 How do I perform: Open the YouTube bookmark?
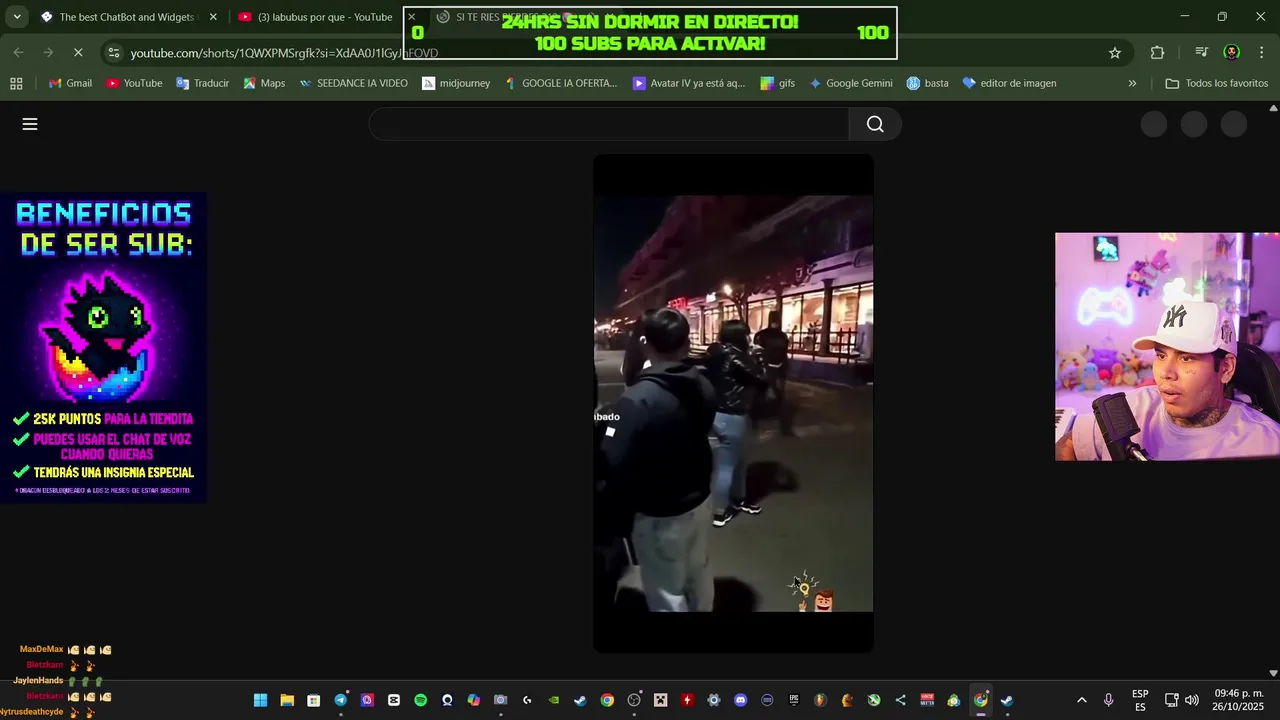click(134, 83)
